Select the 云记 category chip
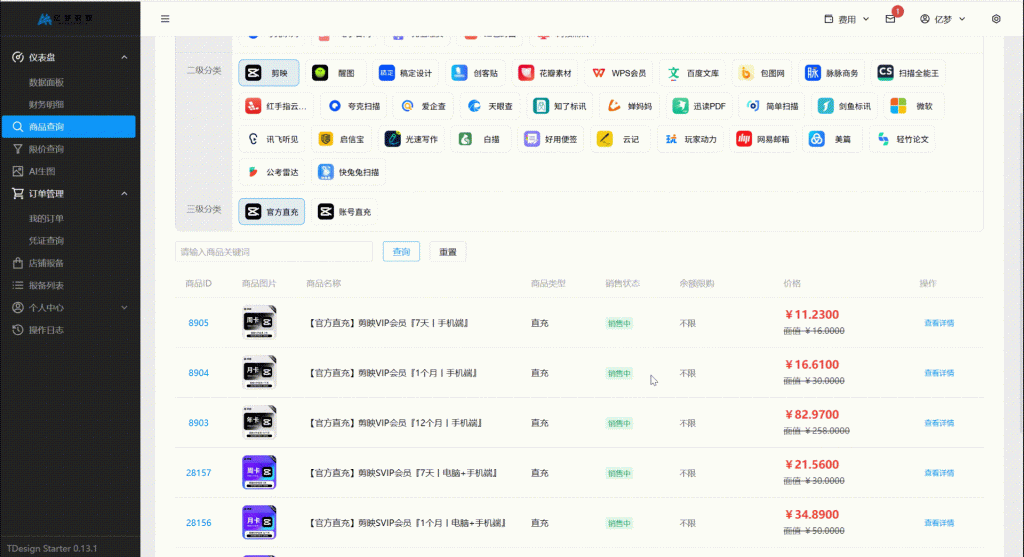The image size is (1024, 557). tap(620, 139)
